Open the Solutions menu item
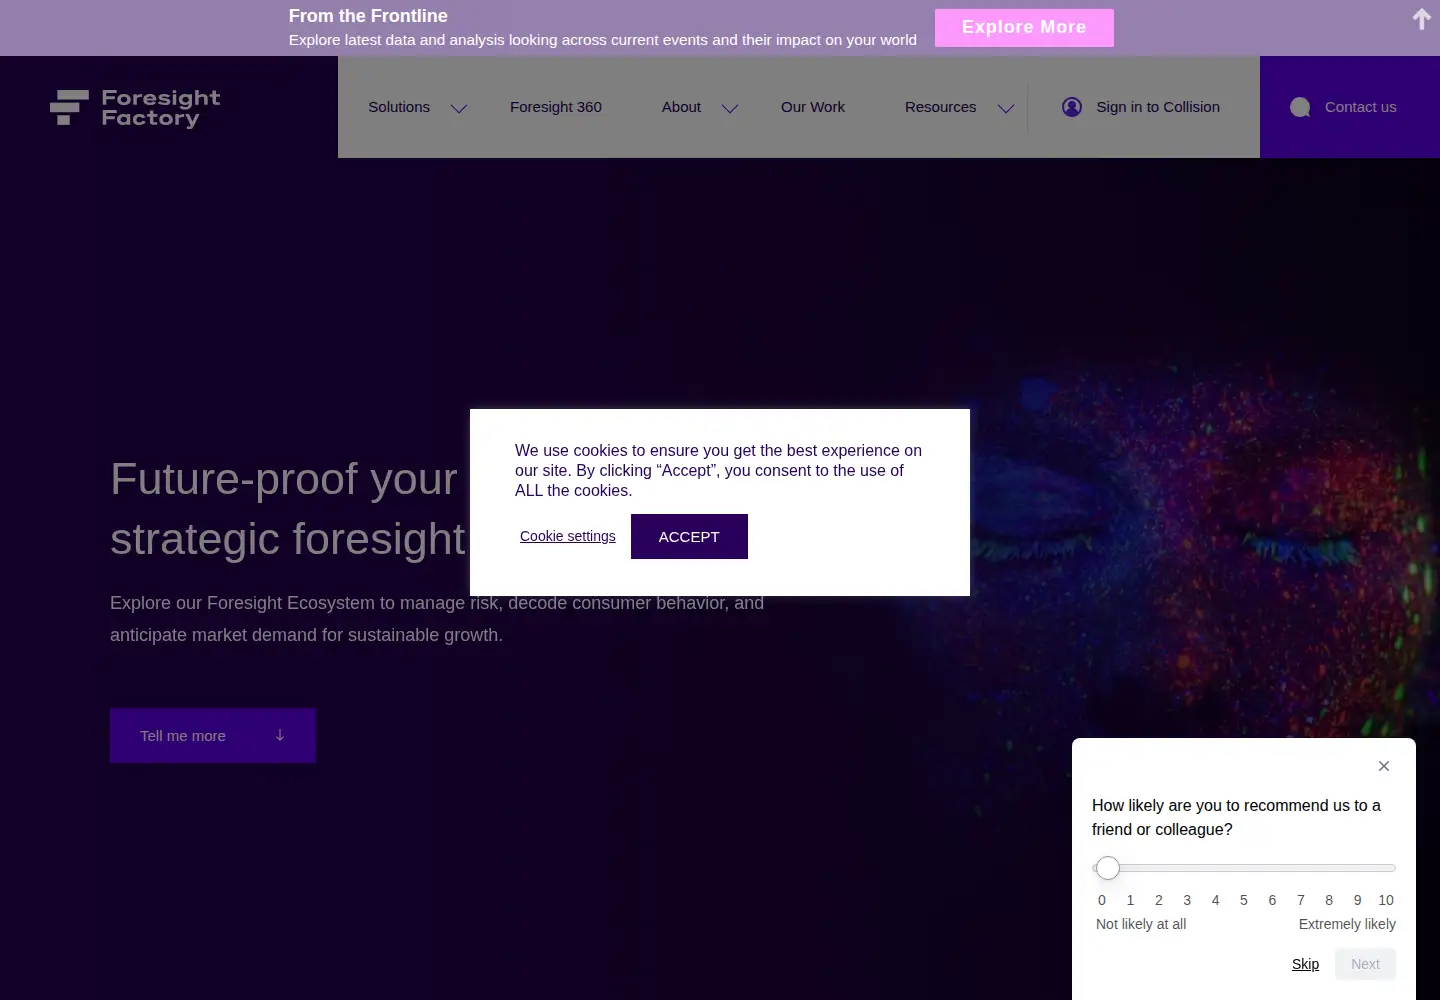Viewport: 1440px width, 1000px height. coord(399,107)
